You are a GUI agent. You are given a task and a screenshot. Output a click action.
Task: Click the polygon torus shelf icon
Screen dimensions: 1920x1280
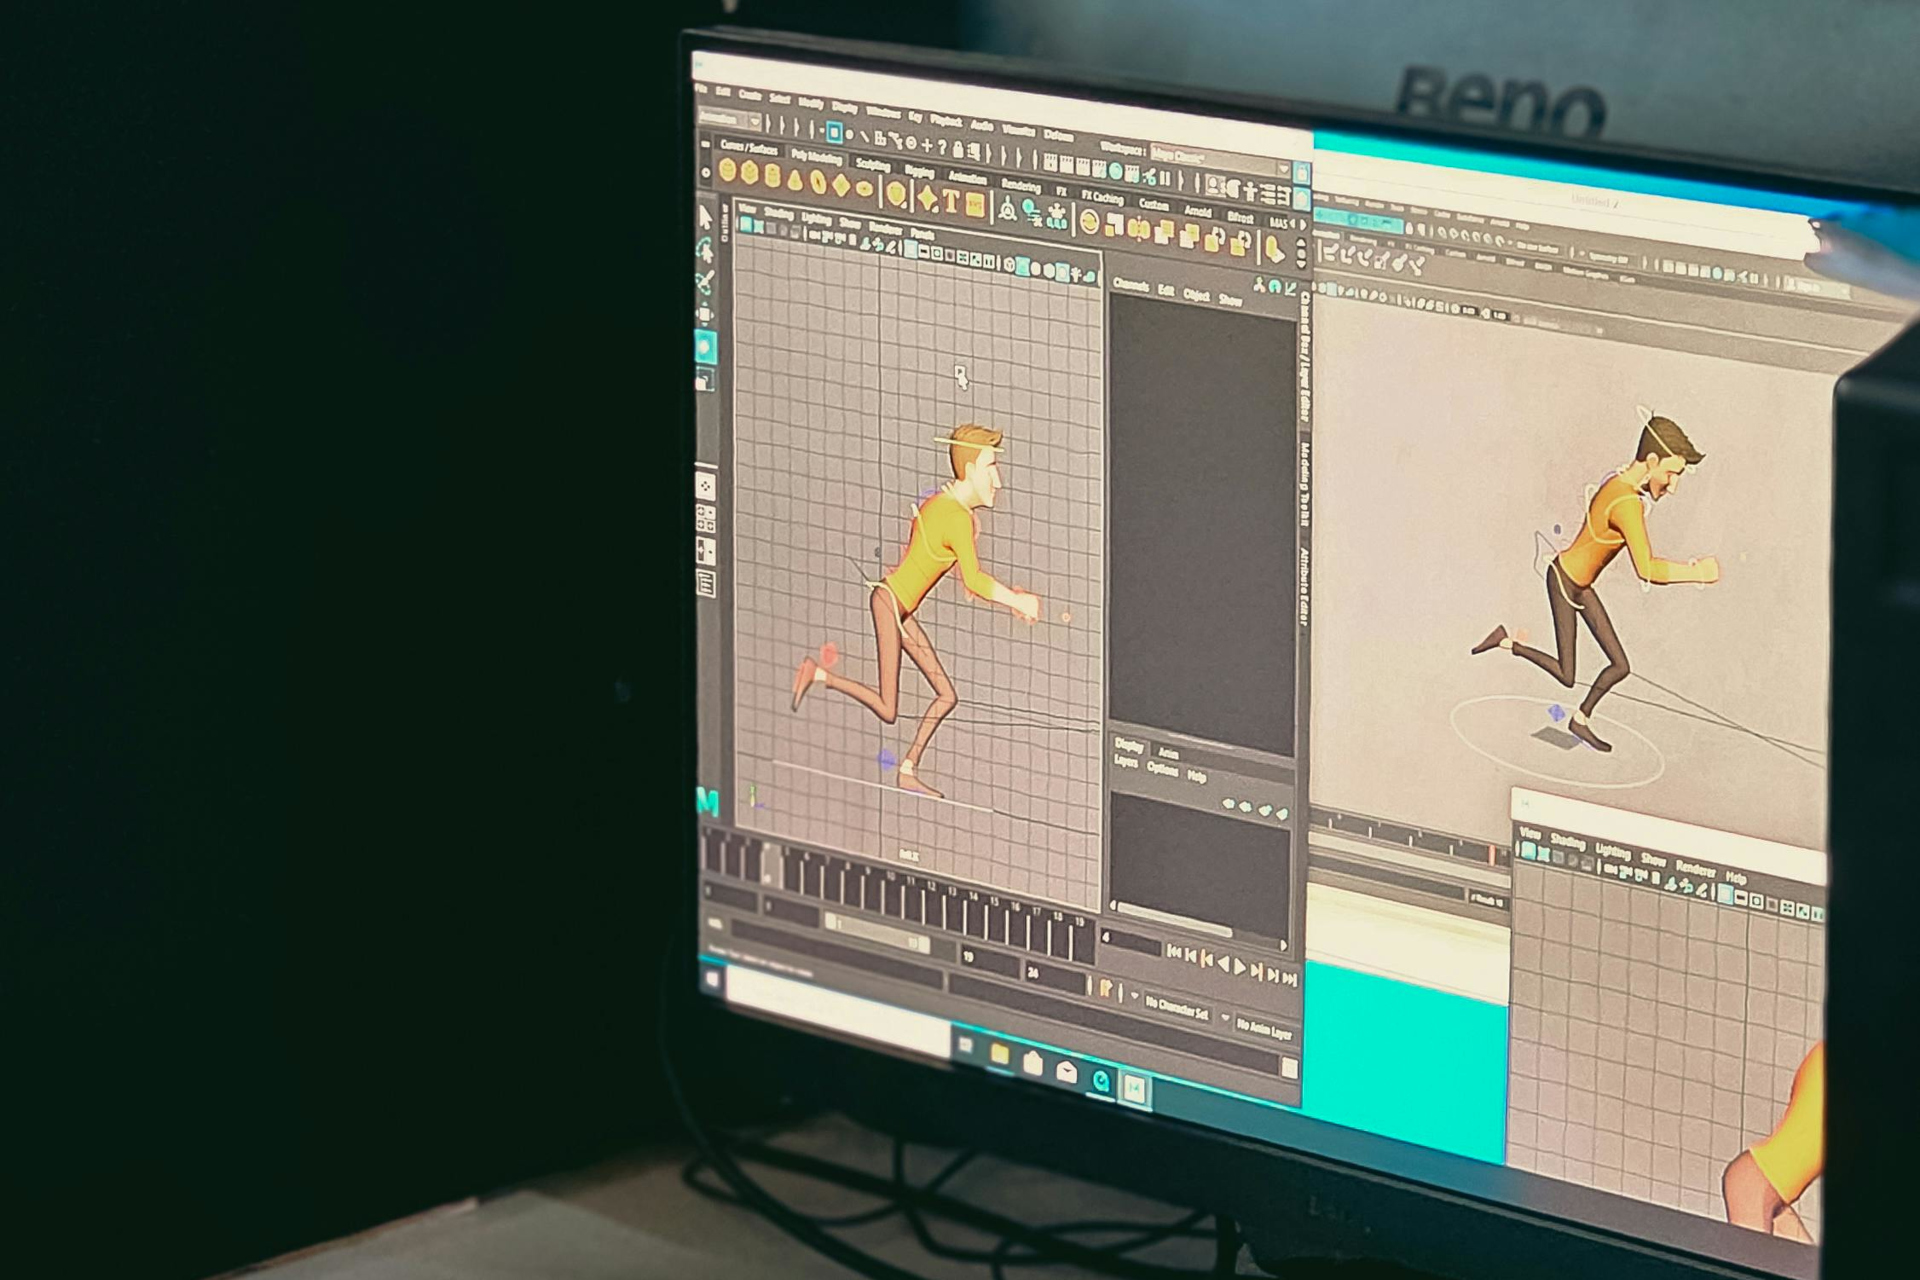(x=818, y=183)
